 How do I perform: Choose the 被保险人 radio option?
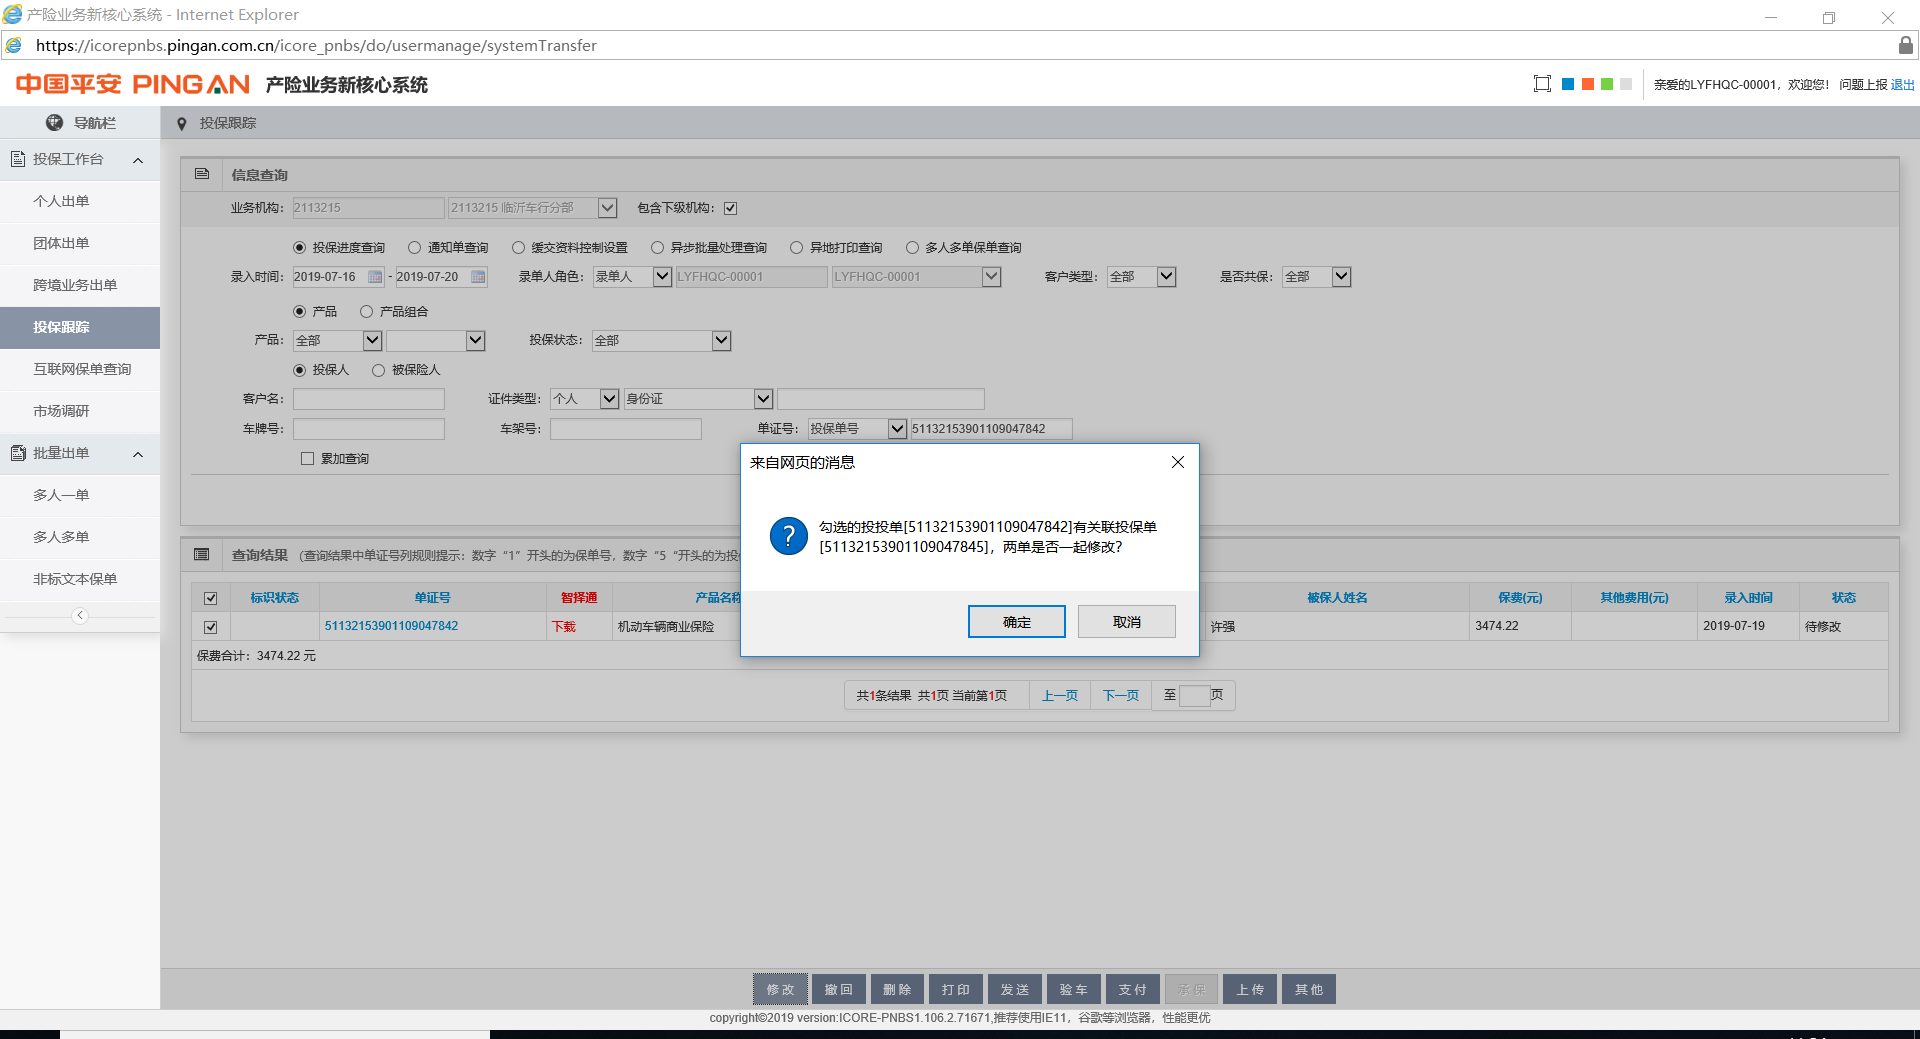[379, 370]
